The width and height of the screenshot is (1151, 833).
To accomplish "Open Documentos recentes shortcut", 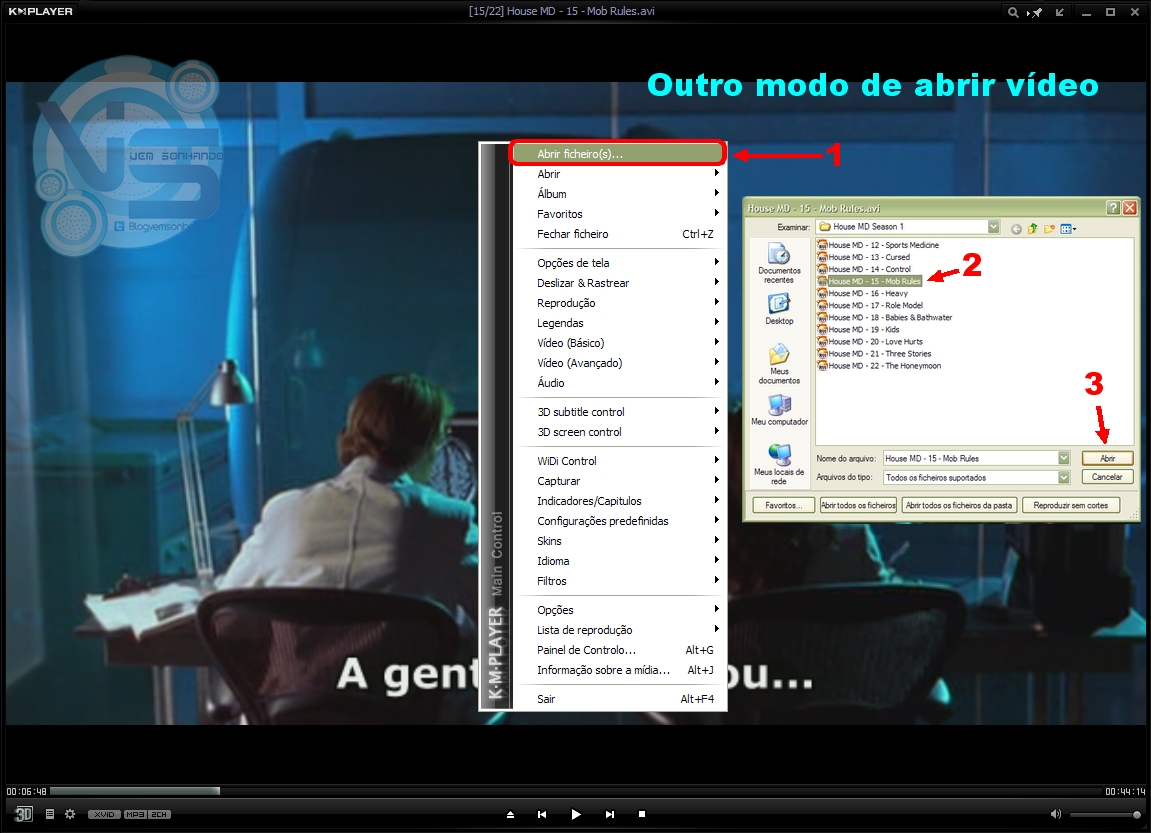I will 779,263.
